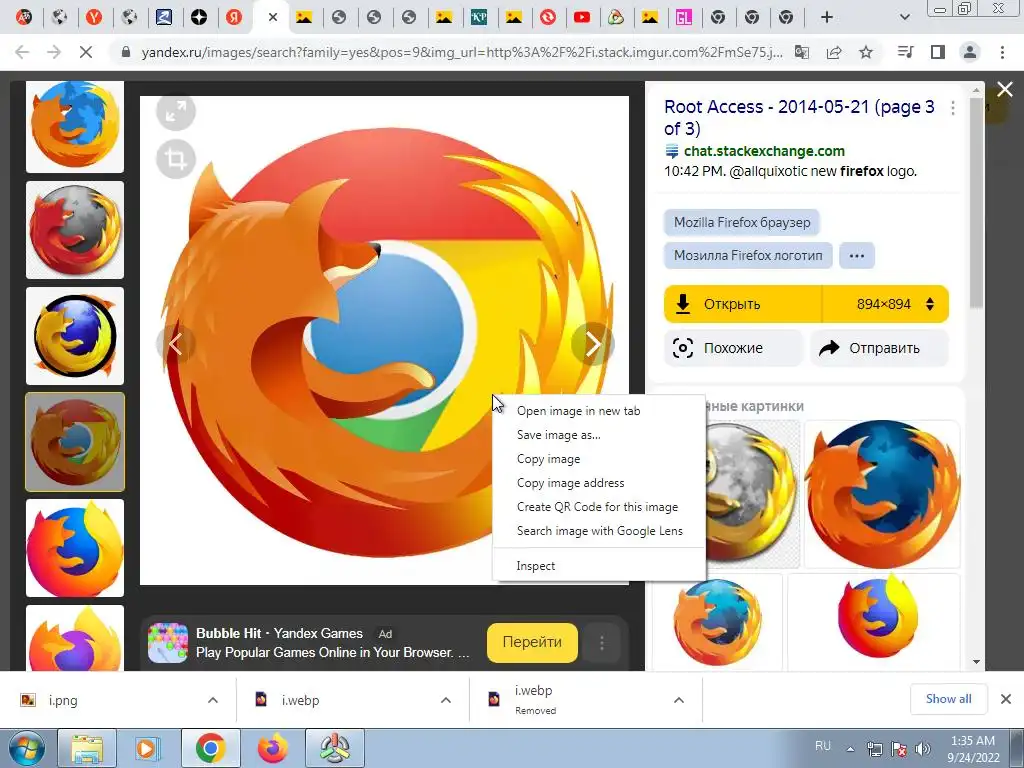This screenshot has height=768, width=1024.
Task: Expand the tab search chevron
Action: click(904, 17)
